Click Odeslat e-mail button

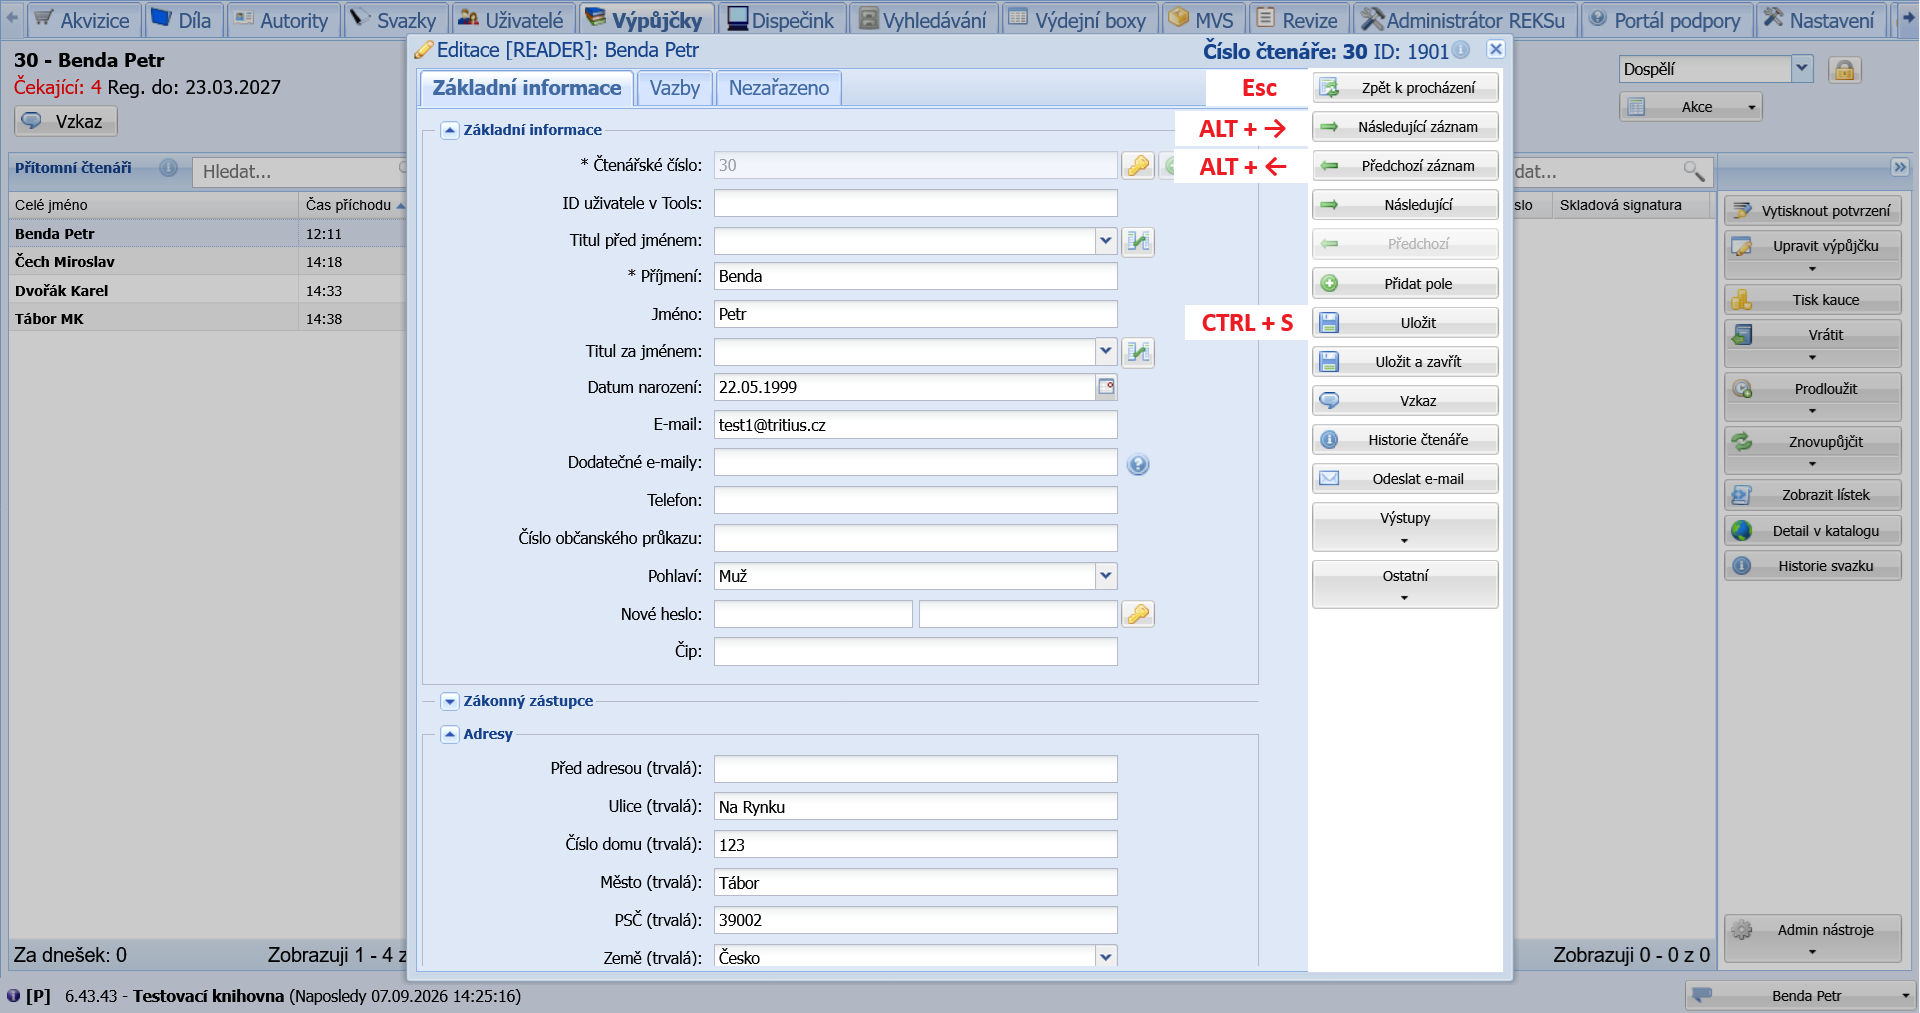click(x=1405, y=479)
